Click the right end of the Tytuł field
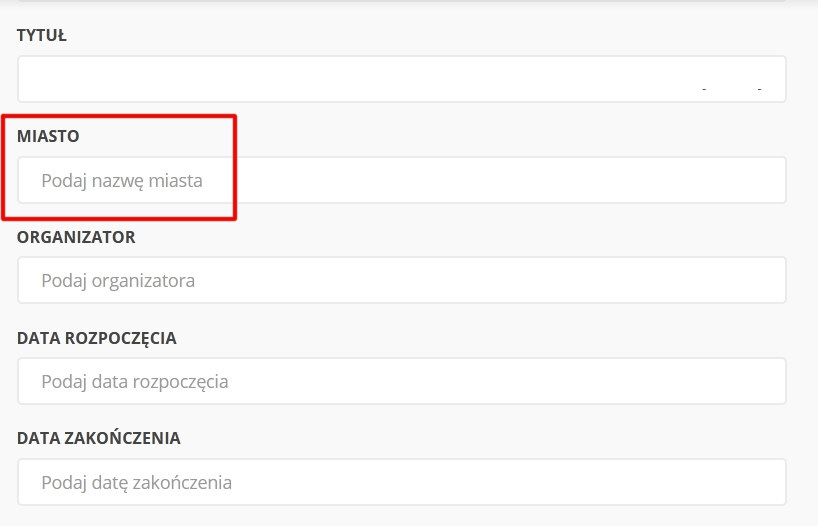Viewport: 818px width, 526px height. pyautogui.click(x=770, y=79)
